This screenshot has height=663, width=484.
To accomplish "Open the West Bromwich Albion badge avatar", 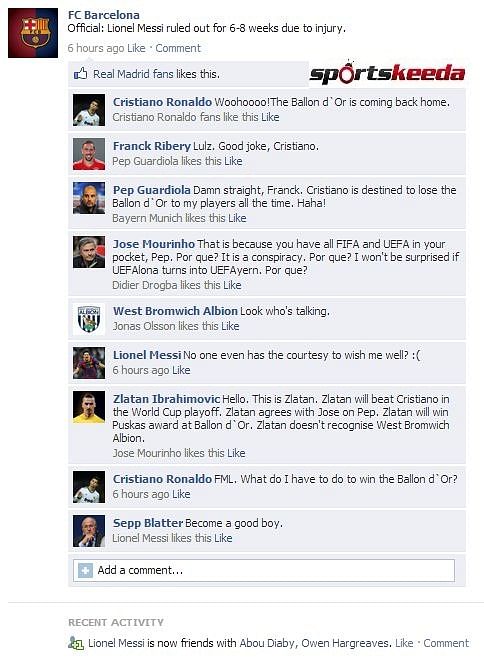I will coord(89,319).
